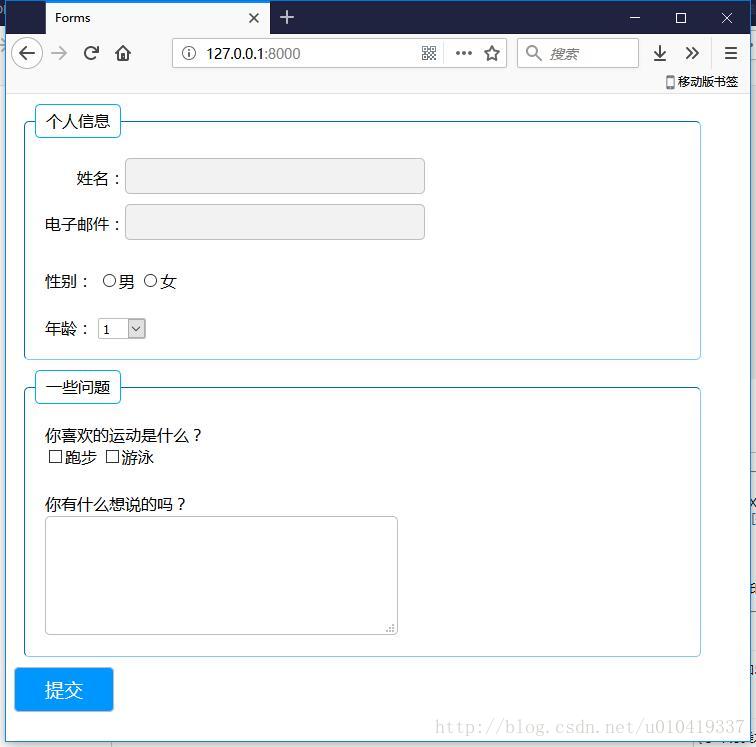Click the forward navigation arrow
Image resolution: width=756 pixels, height=747 pixels.
[59, 53]
